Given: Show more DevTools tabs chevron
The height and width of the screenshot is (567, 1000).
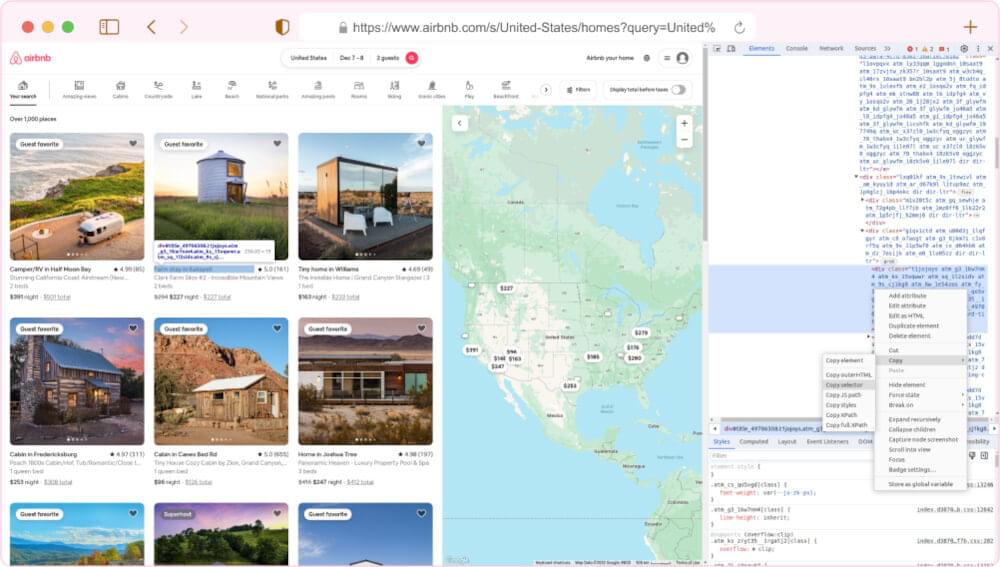Looking at the screenshot, I should click(887, 48).
